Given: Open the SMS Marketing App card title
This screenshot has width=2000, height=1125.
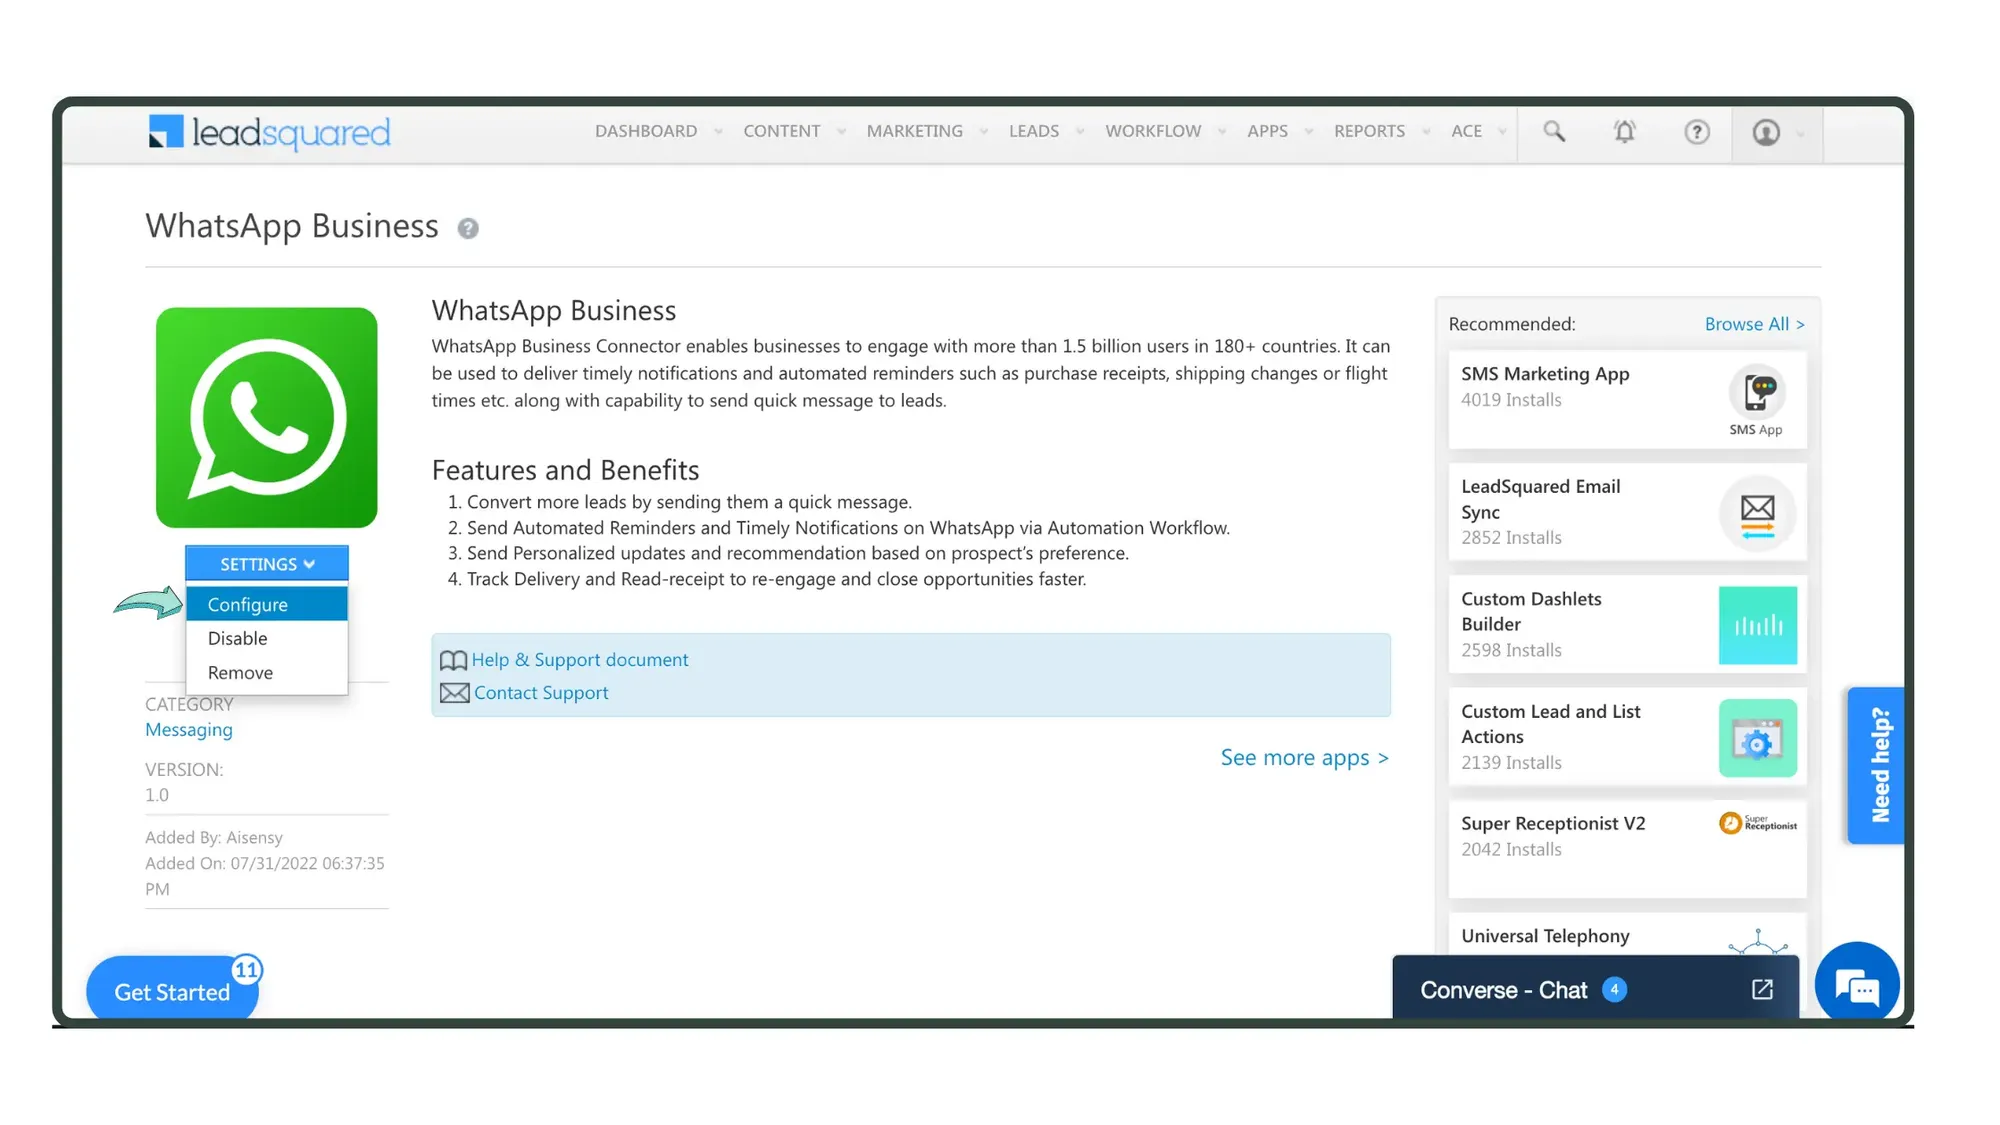Looking at the screenshot, I should coord(1545,374).
